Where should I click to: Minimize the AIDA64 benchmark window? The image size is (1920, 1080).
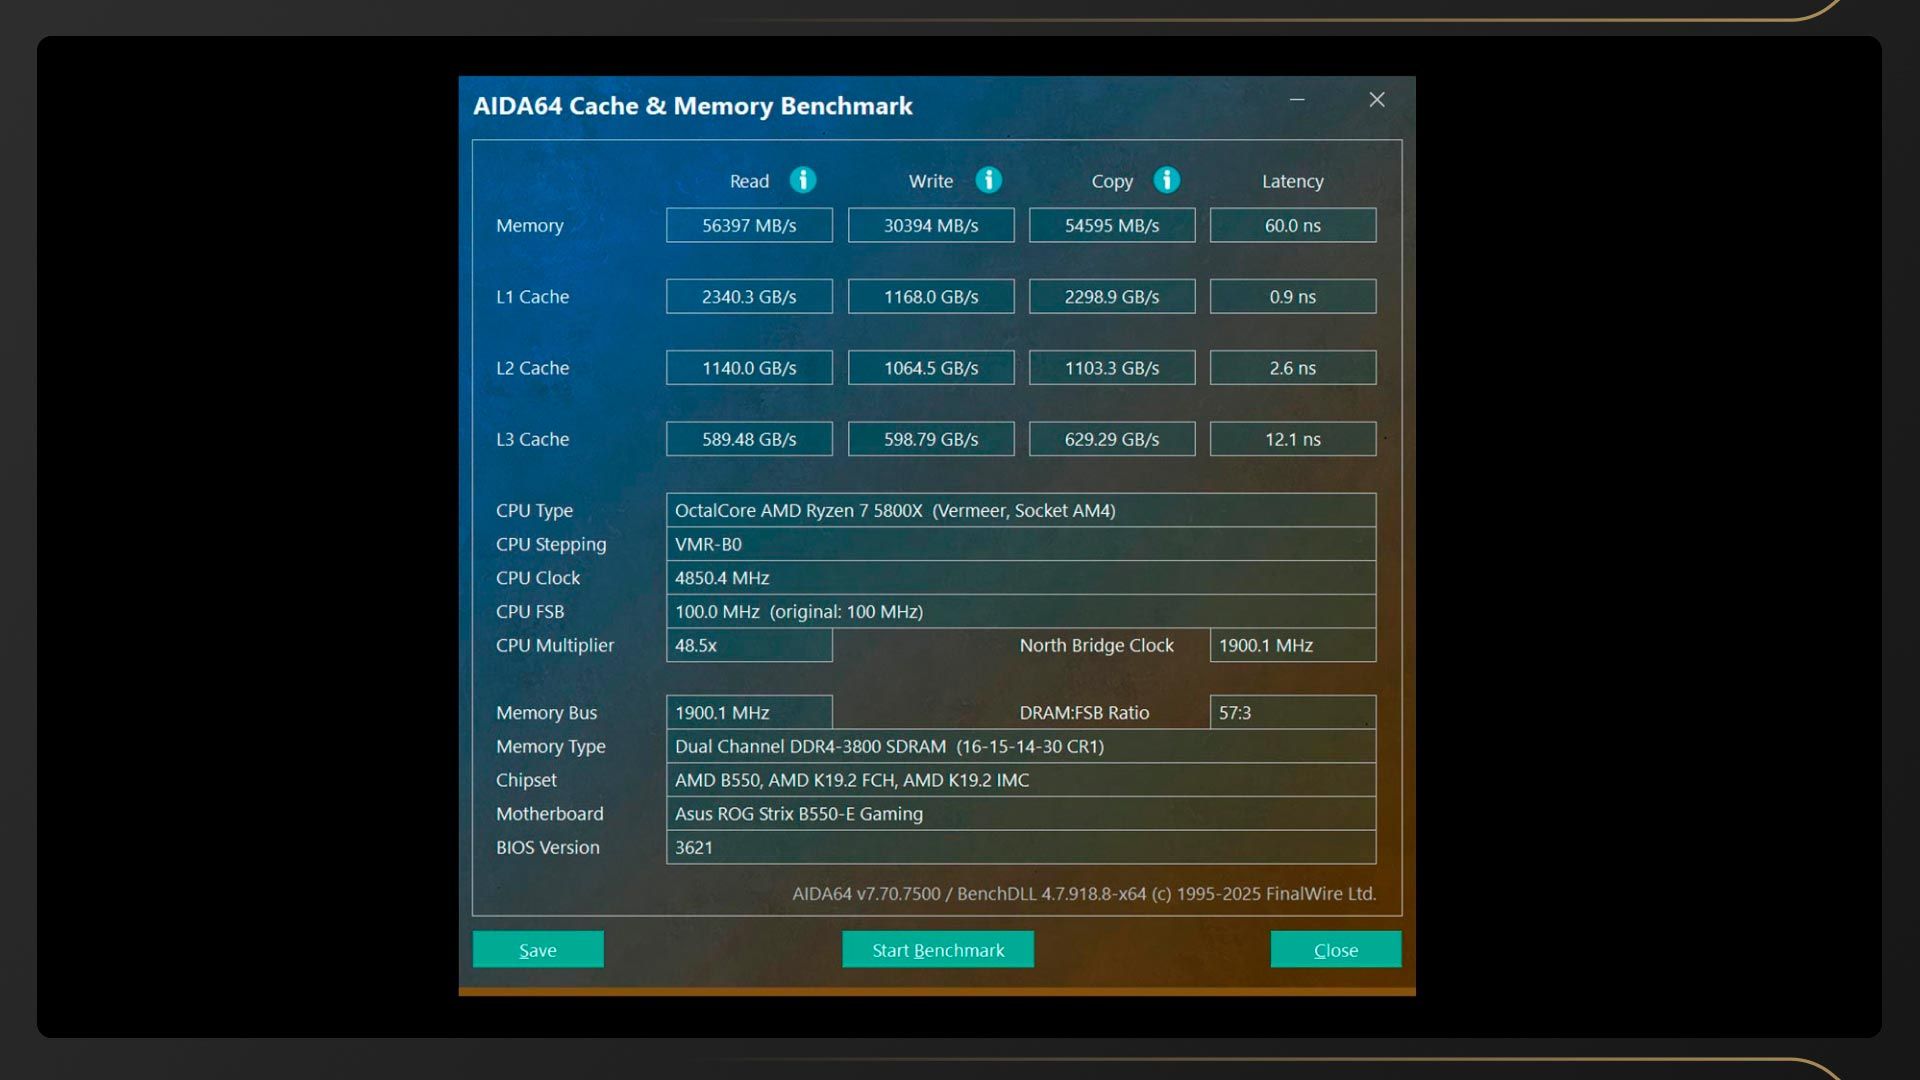point(1297,100)
